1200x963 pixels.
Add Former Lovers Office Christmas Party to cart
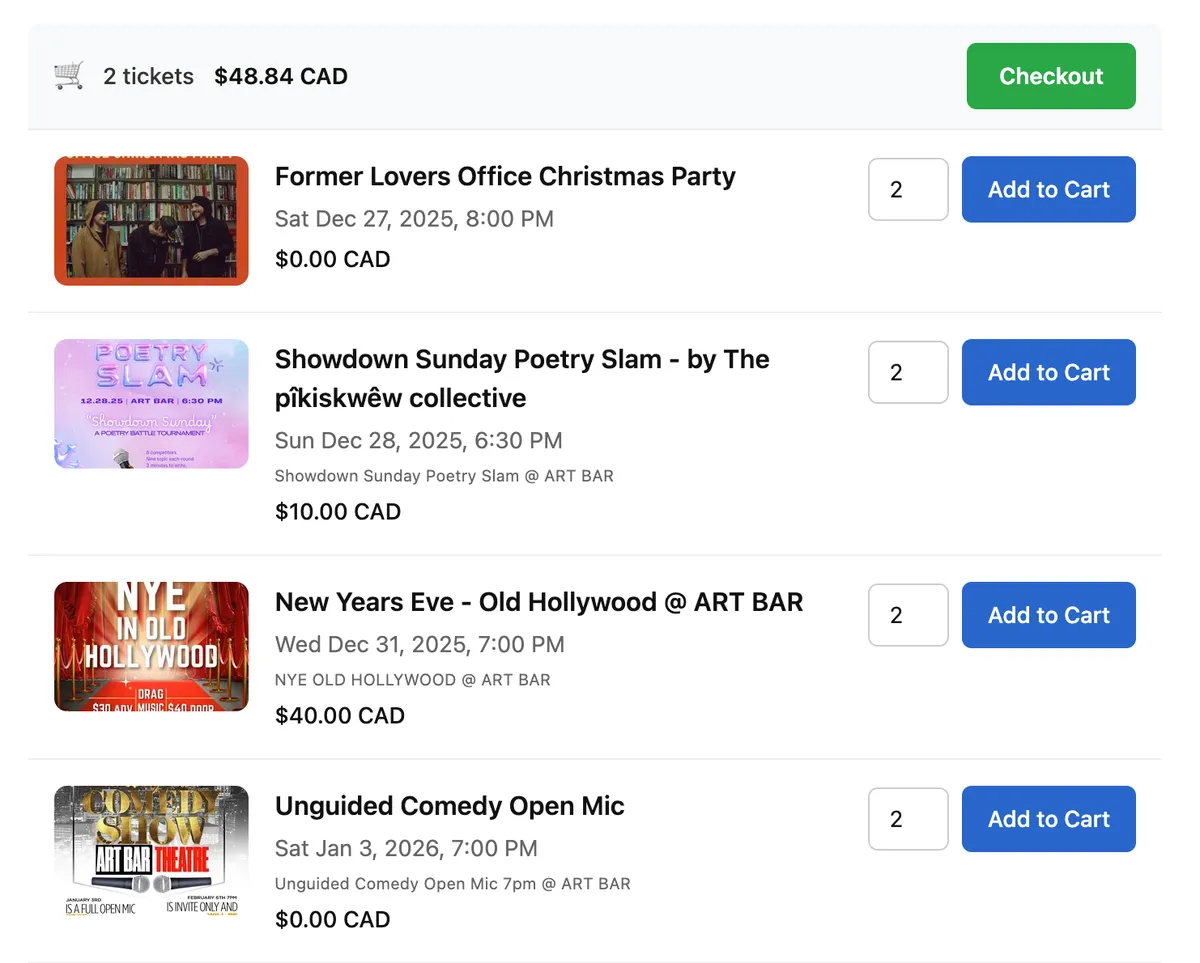[x=1048, y=190]
